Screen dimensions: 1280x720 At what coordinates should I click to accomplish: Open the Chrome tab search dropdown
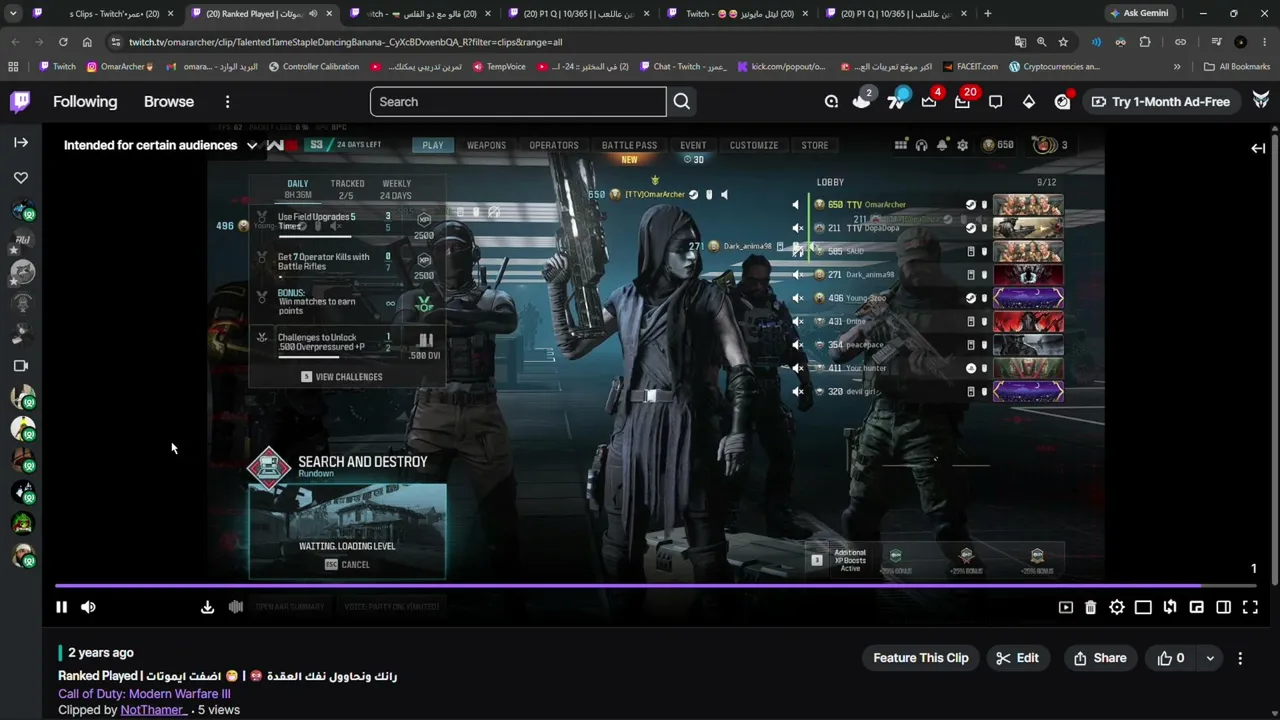pos(13,14)
